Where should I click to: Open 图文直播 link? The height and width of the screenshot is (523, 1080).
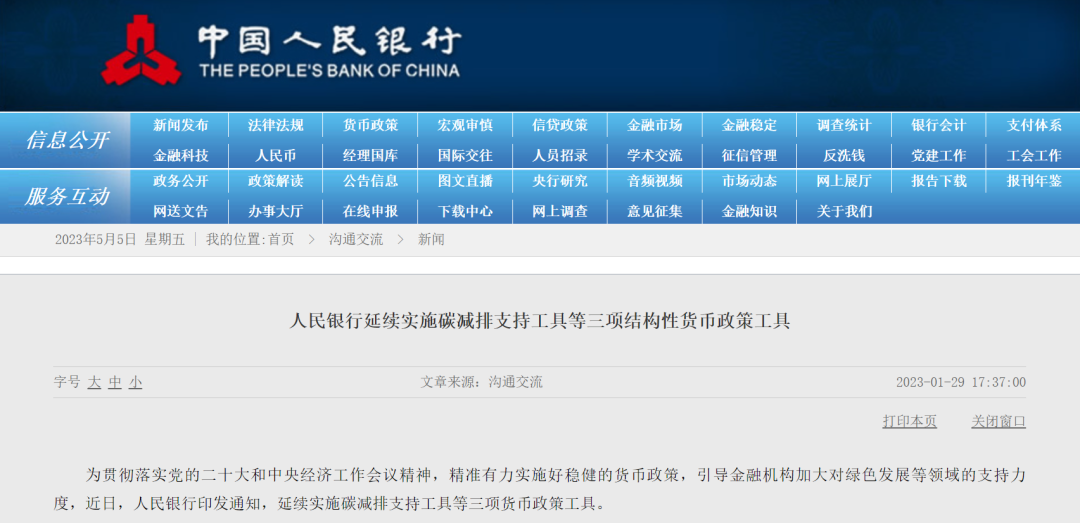click(465, 181)
